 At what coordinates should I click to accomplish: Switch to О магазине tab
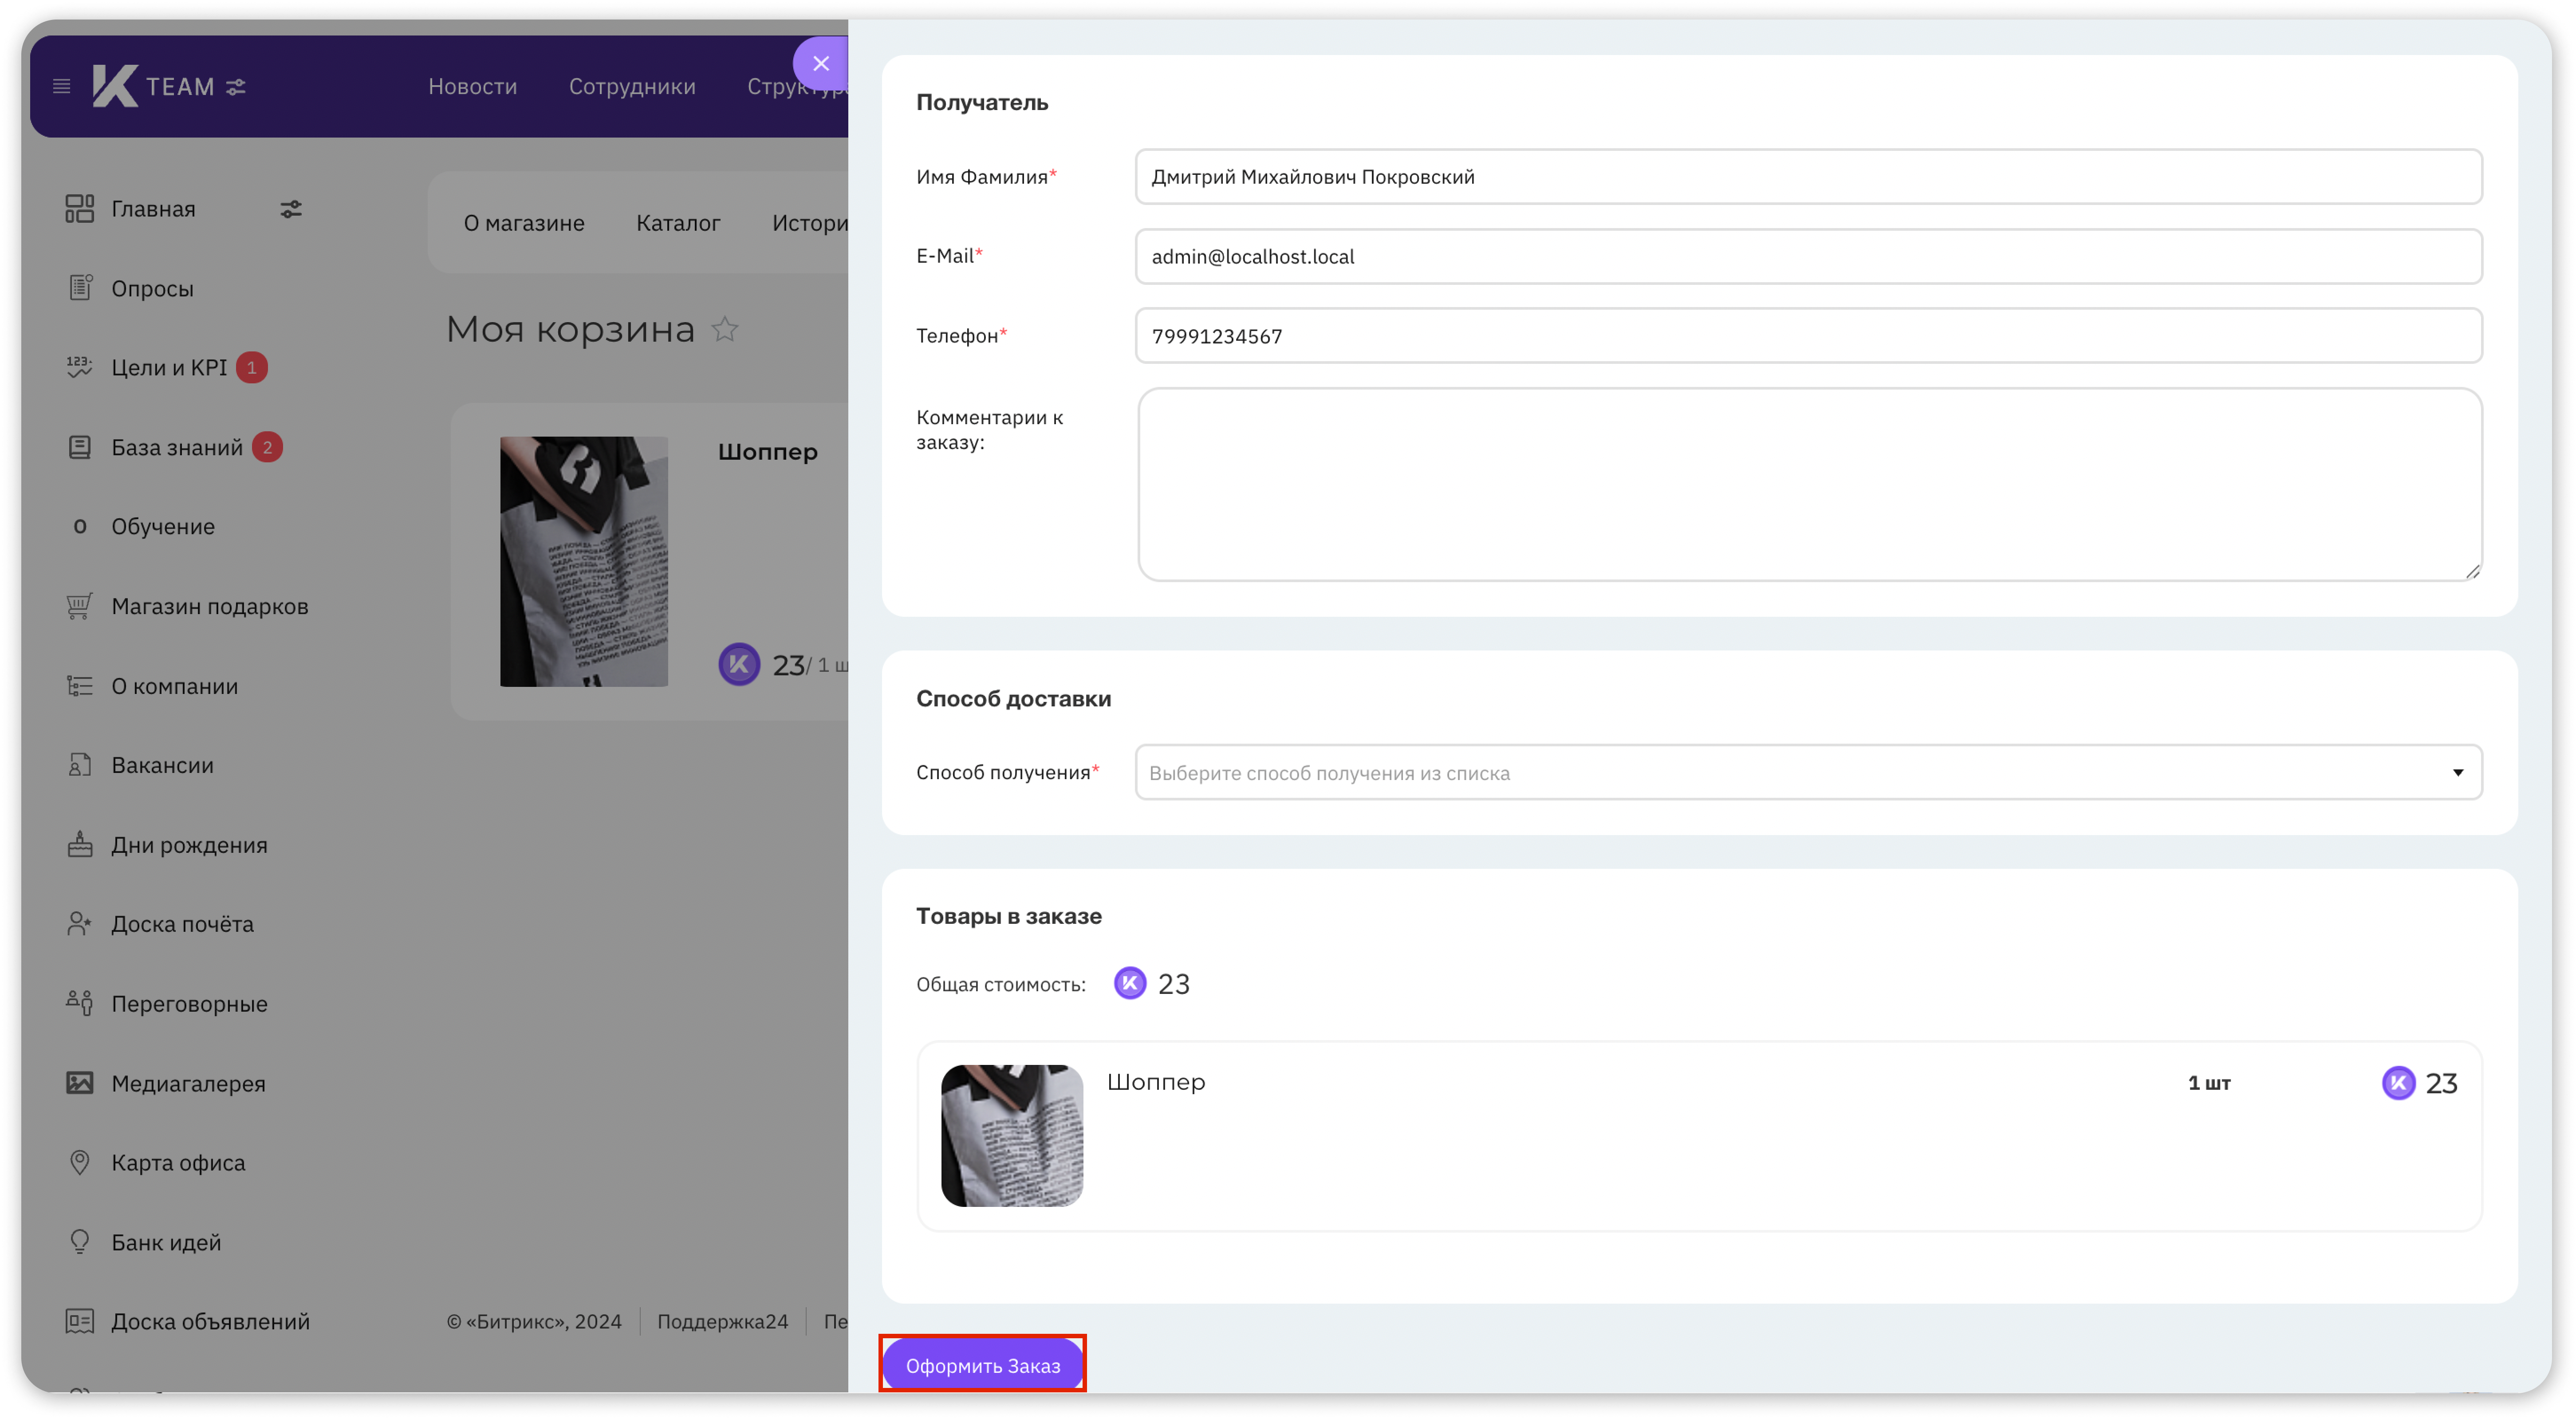pyautogui.click(x=524, y=223)
